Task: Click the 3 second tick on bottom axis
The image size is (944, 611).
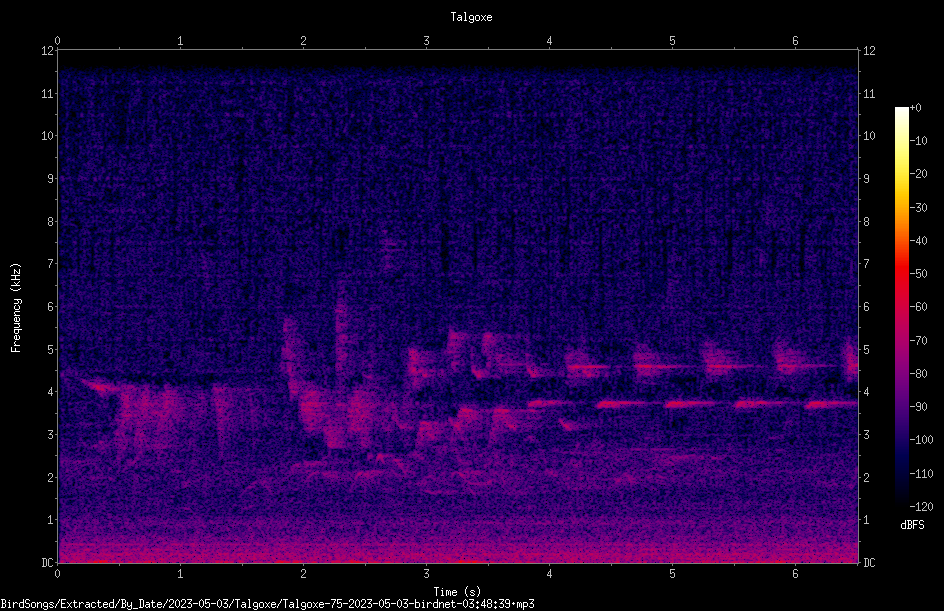Action: (x=426, y=574)
